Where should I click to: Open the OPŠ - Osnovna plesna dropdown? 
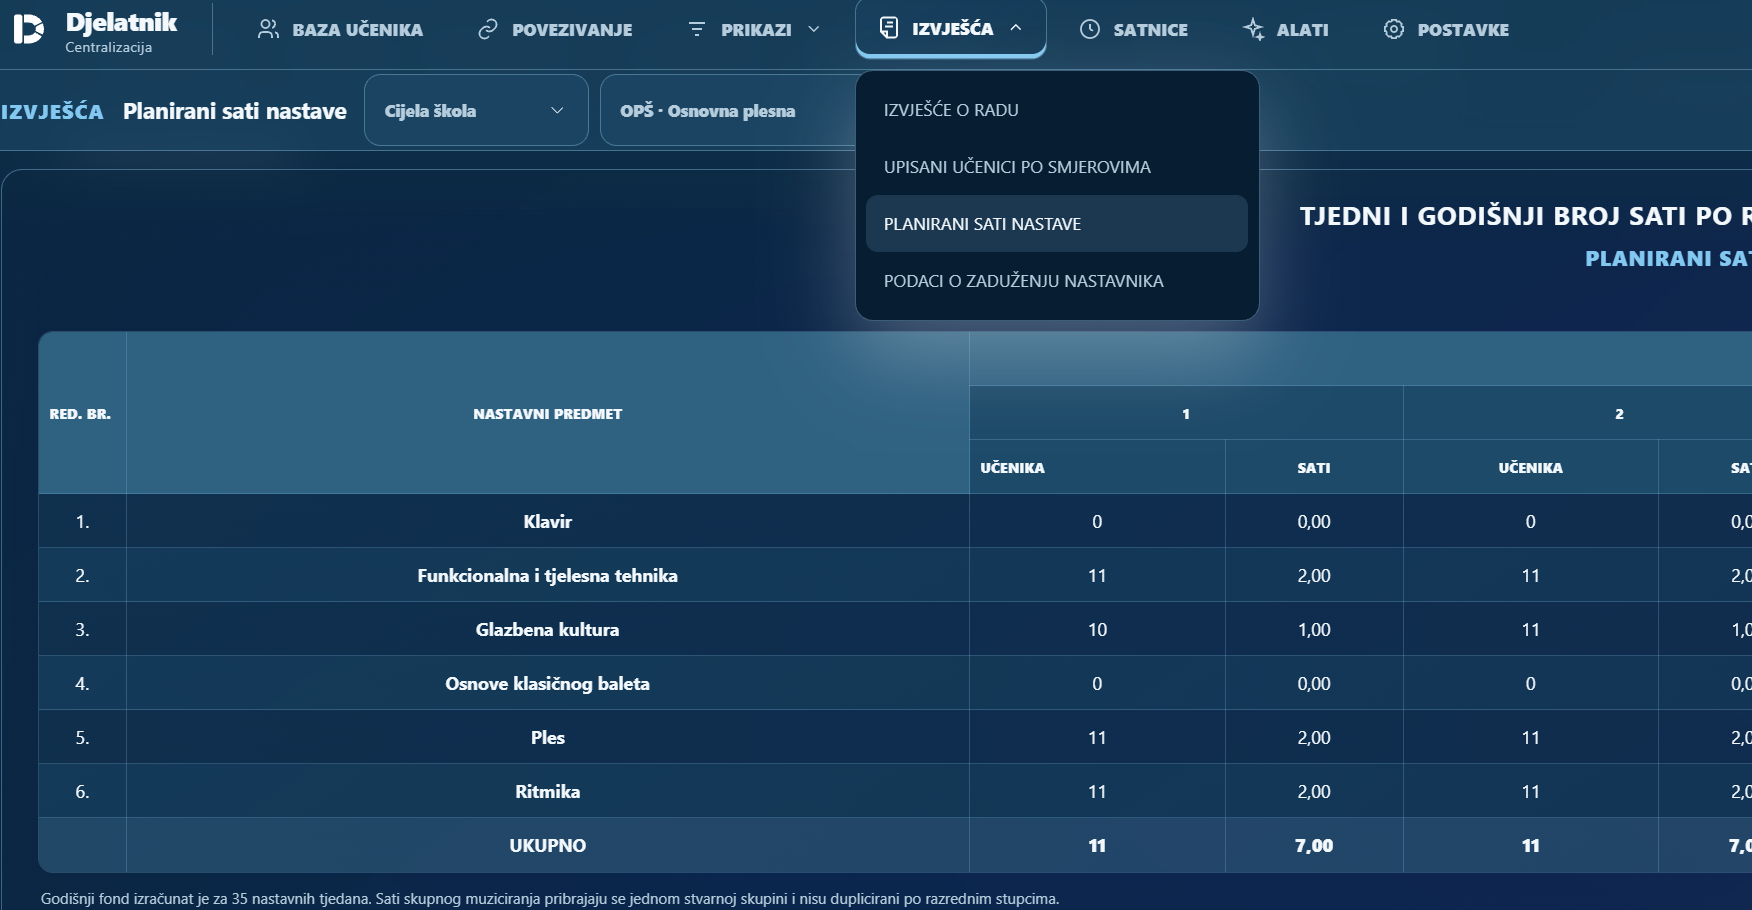point(728,110)
